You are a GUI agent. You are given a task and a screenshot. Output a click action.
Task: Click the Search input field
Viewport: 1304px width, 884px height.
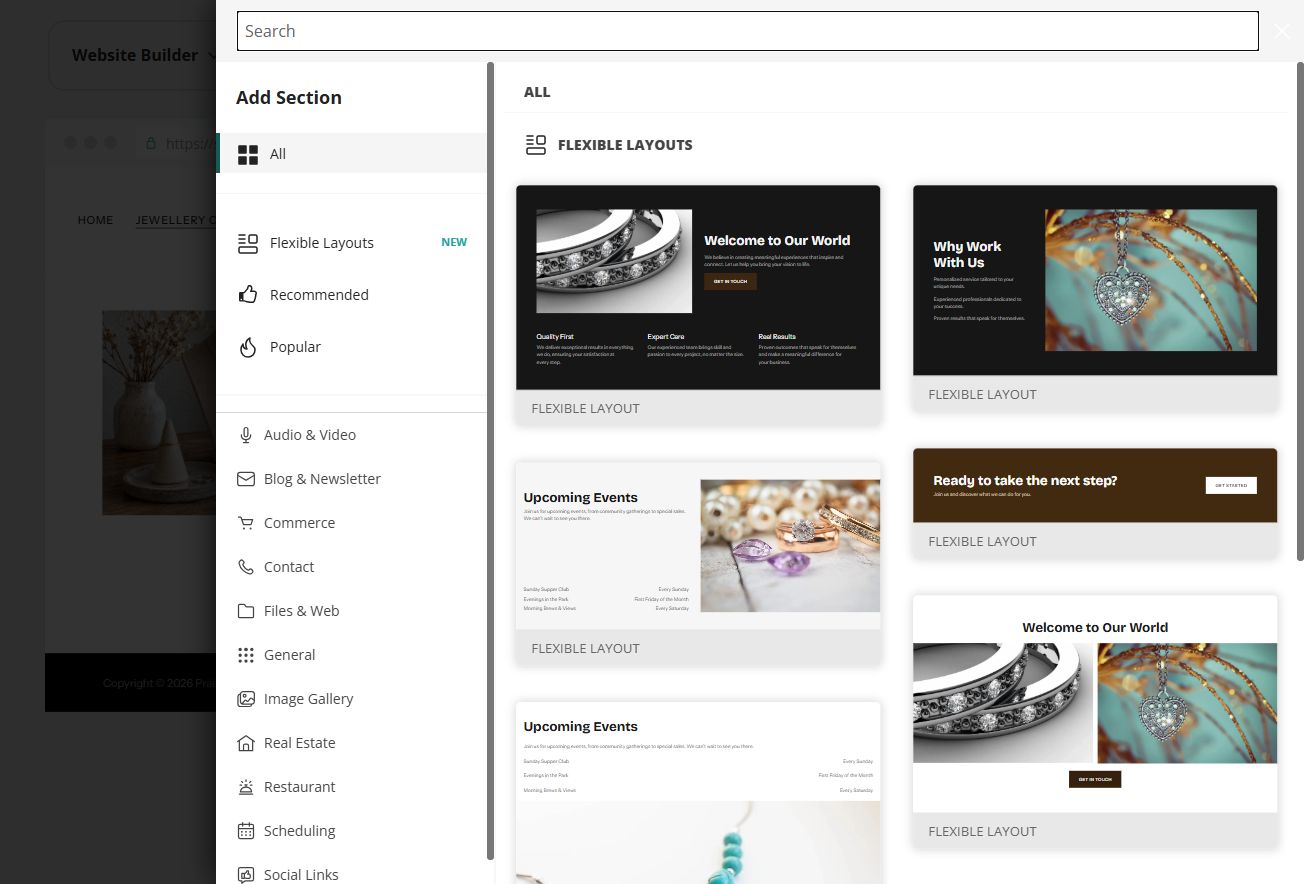747,31
